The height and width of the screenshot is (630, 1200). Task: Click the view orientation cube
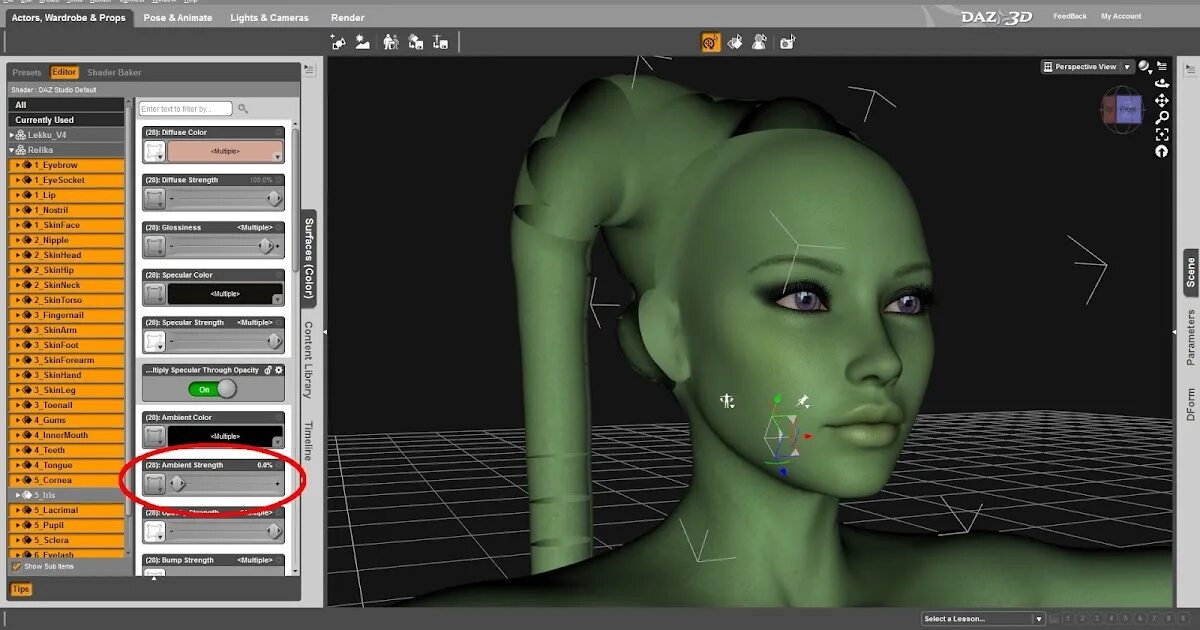coord(1120,108)
